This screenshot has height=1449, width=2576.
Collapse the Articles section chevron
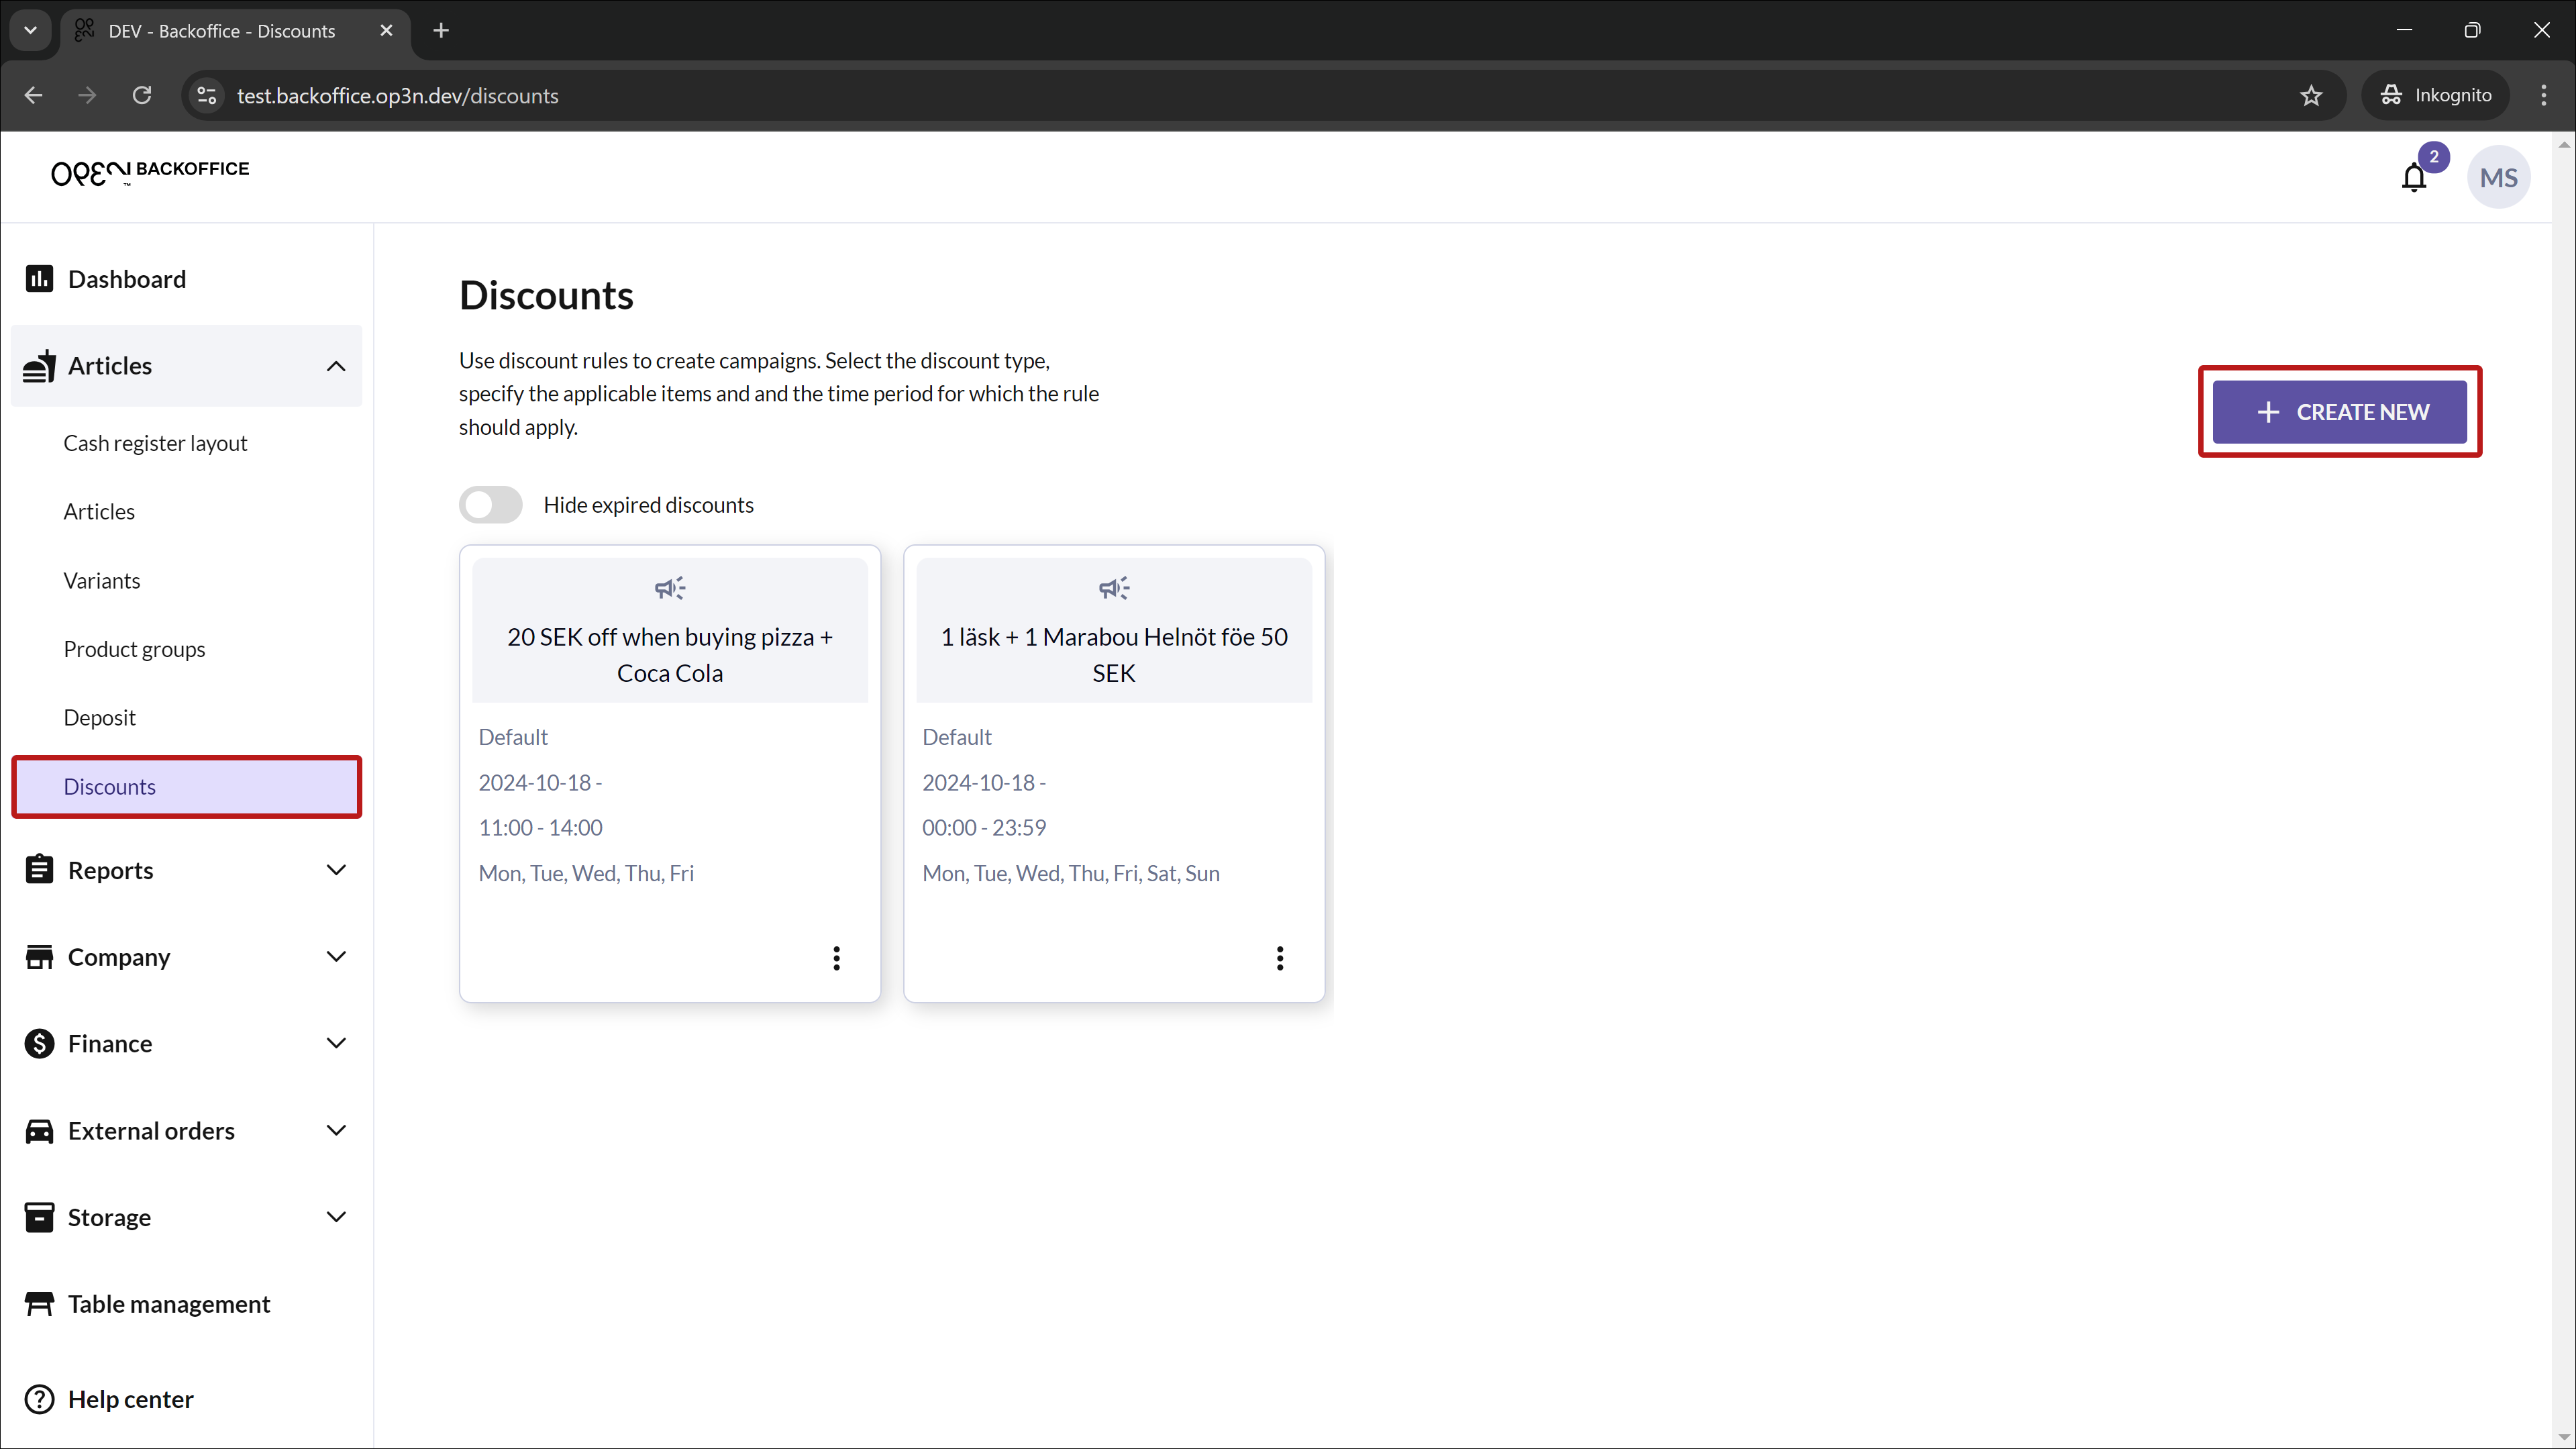(336, 366)
